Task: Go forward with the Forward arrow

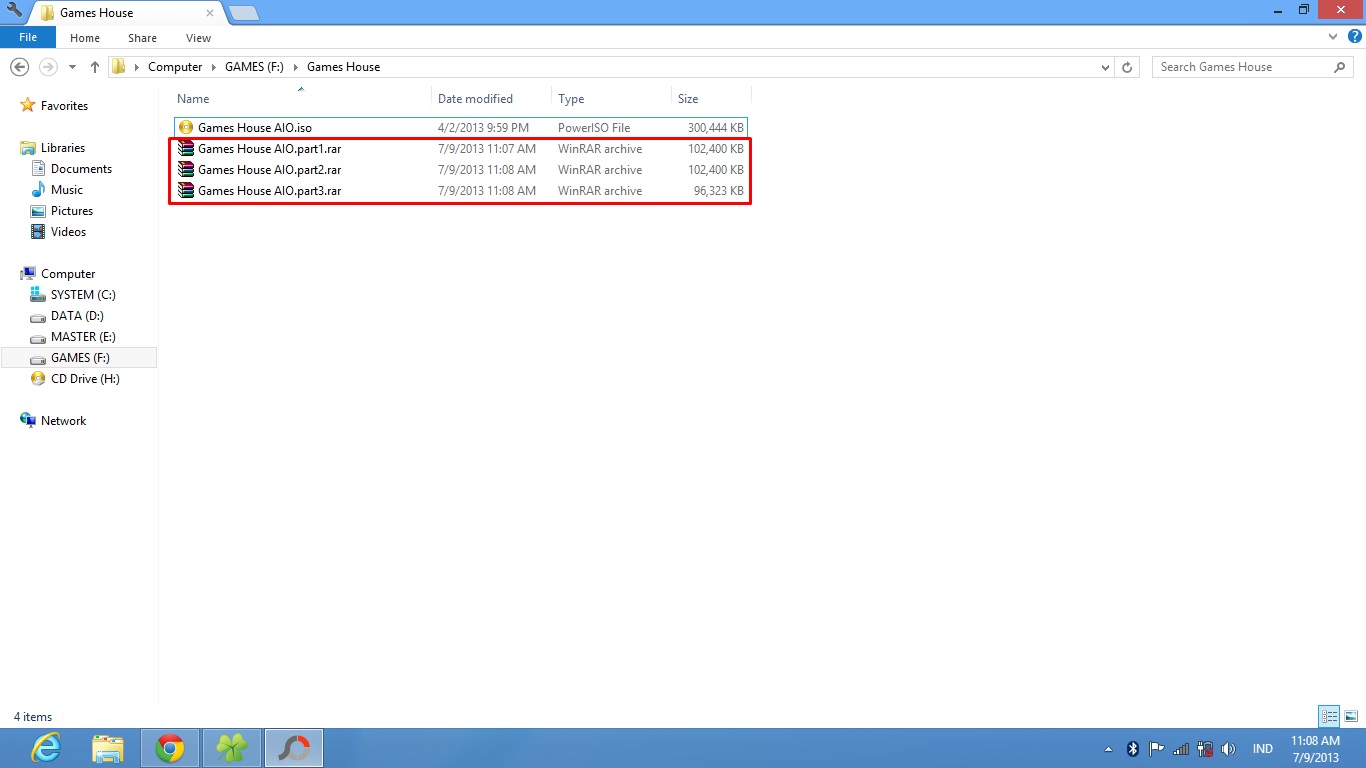Action: tap(47, 67)
